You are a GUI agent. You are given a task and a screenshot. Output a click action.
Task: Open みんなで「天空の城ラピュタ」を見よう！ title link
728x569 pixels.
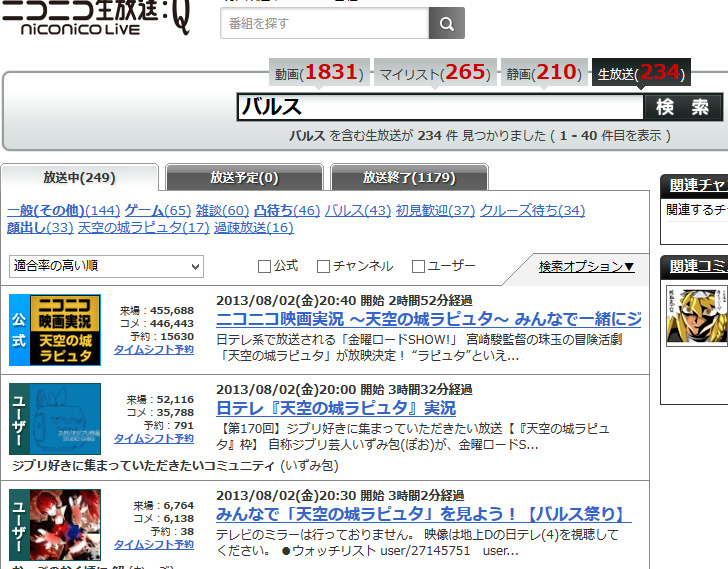click(x=424, y=514)
